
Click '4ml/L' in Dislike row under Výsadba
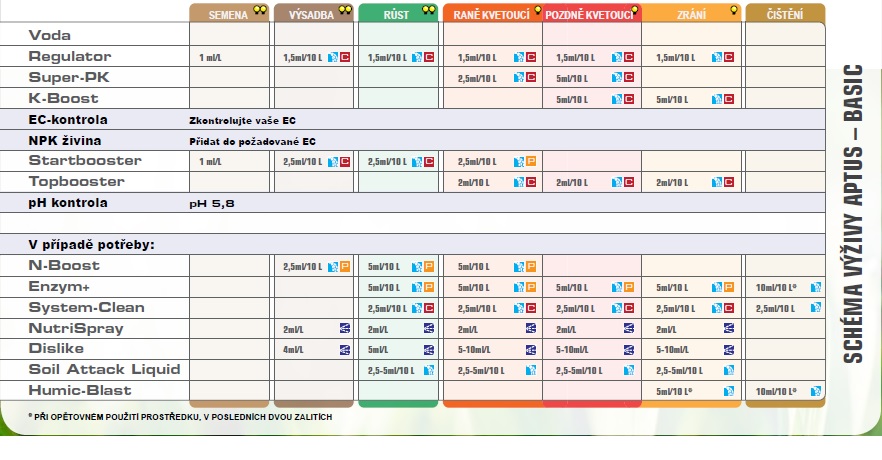click(x=293, y=350)
